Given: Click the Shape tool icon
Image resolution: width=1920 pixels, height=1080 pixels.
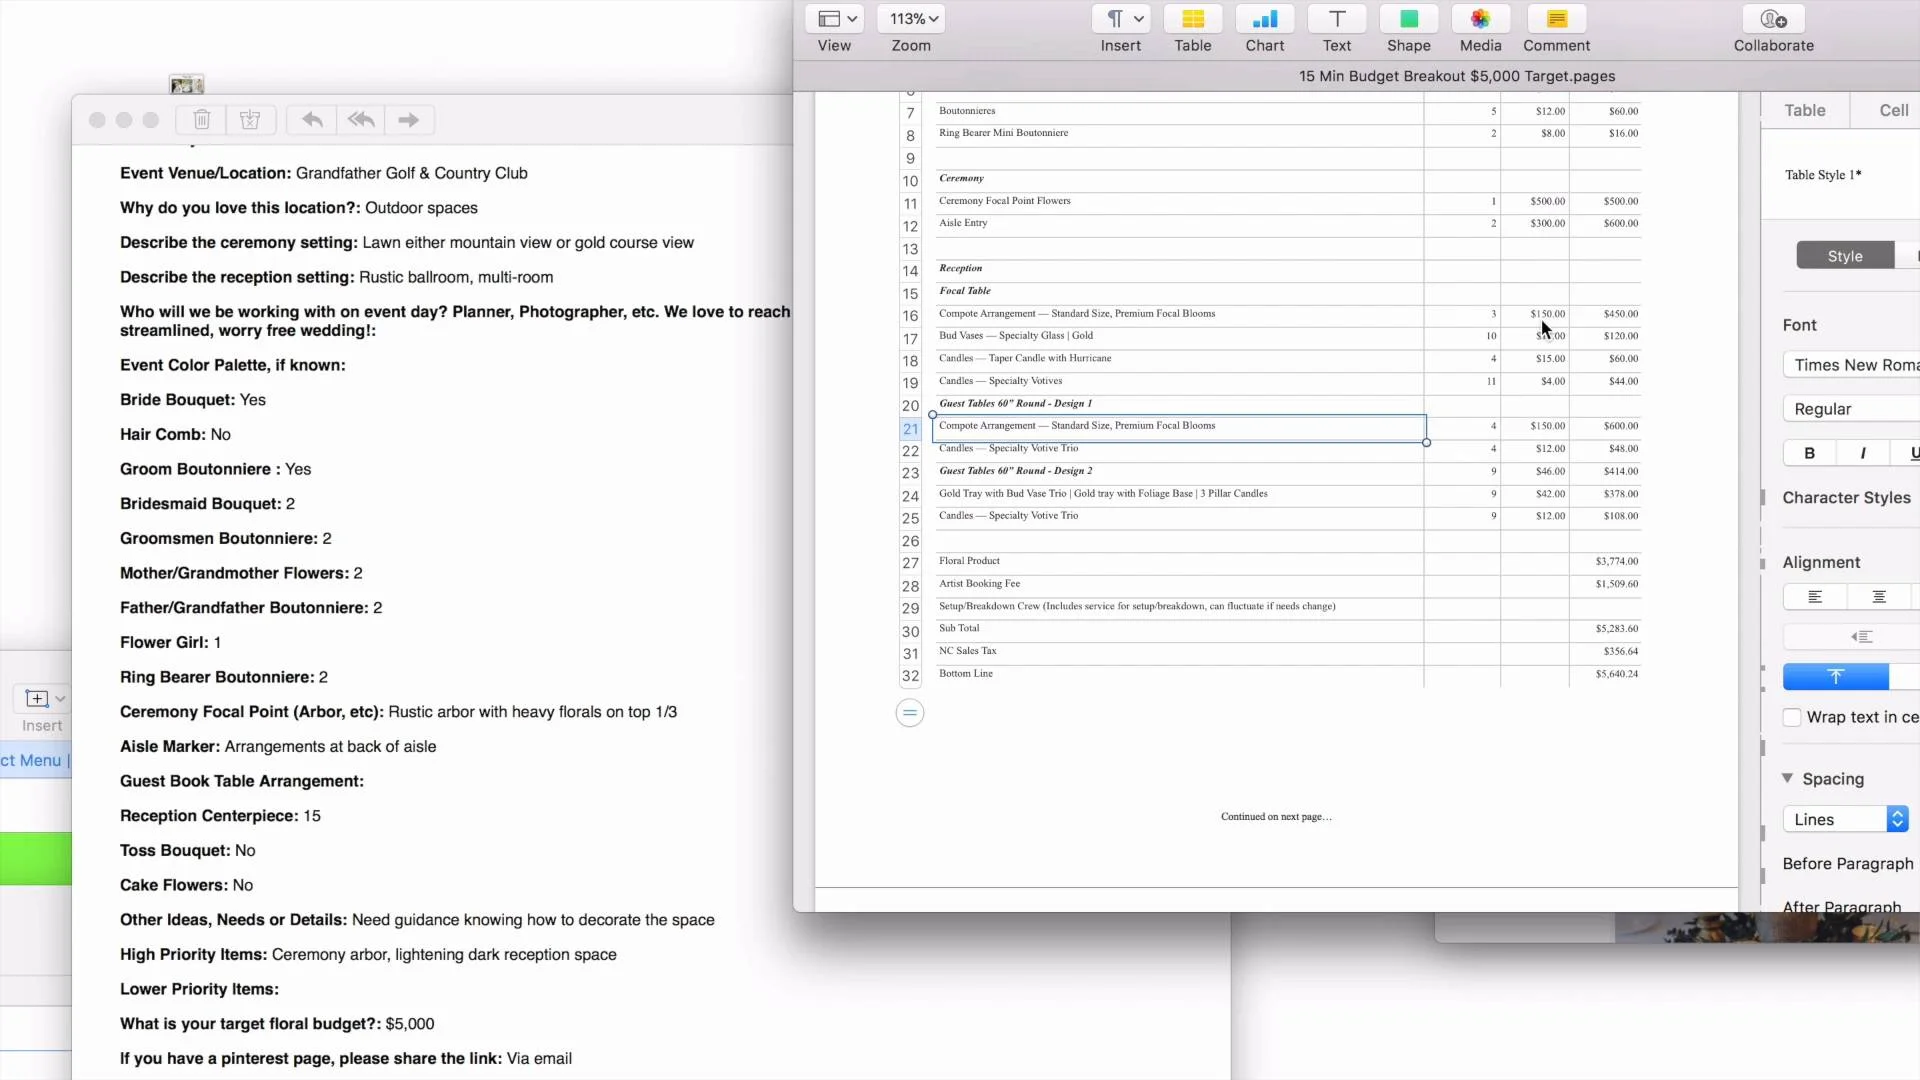Looking at the screenshot, I should (1408, 19).
